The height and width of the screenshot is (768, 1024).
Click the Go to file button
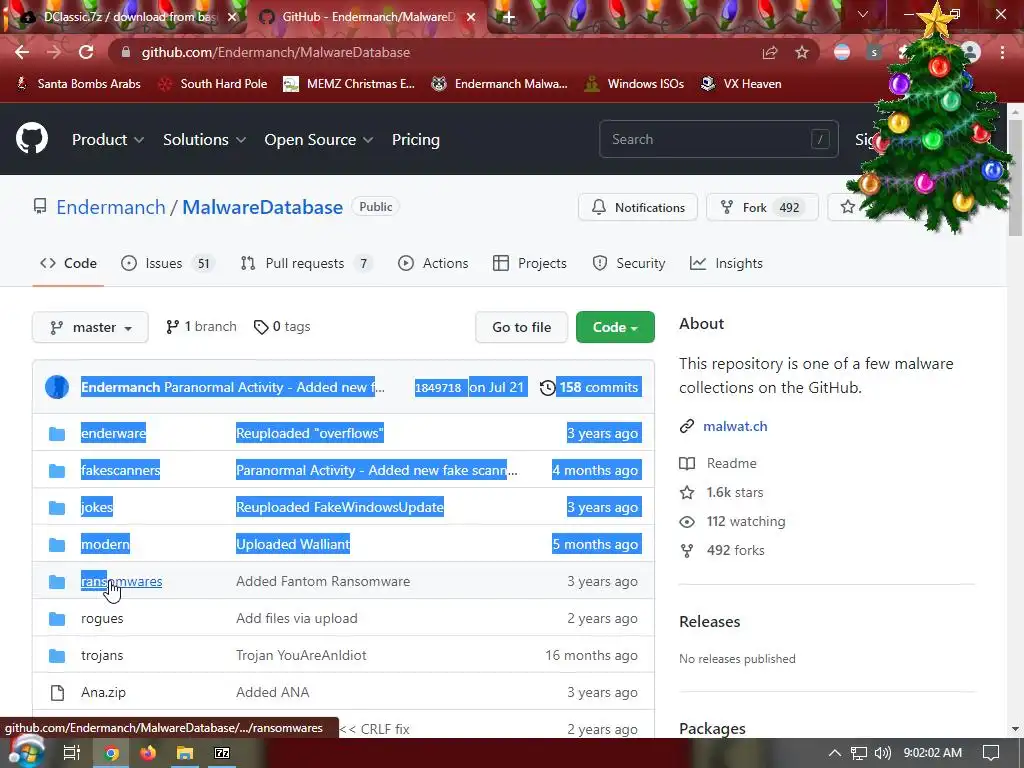tap(522, 327)
